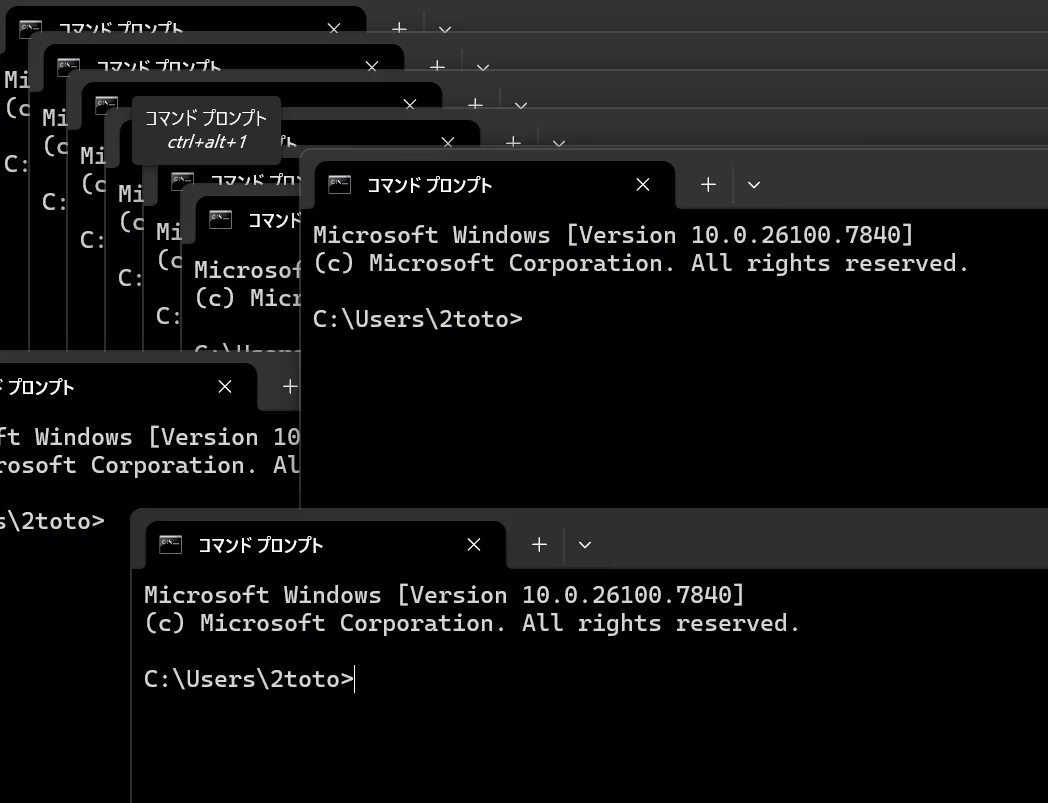Click the cmd icon in the large middle window's tab
The width and height of the screenshot is (1048, 803).
click(340, 185)
